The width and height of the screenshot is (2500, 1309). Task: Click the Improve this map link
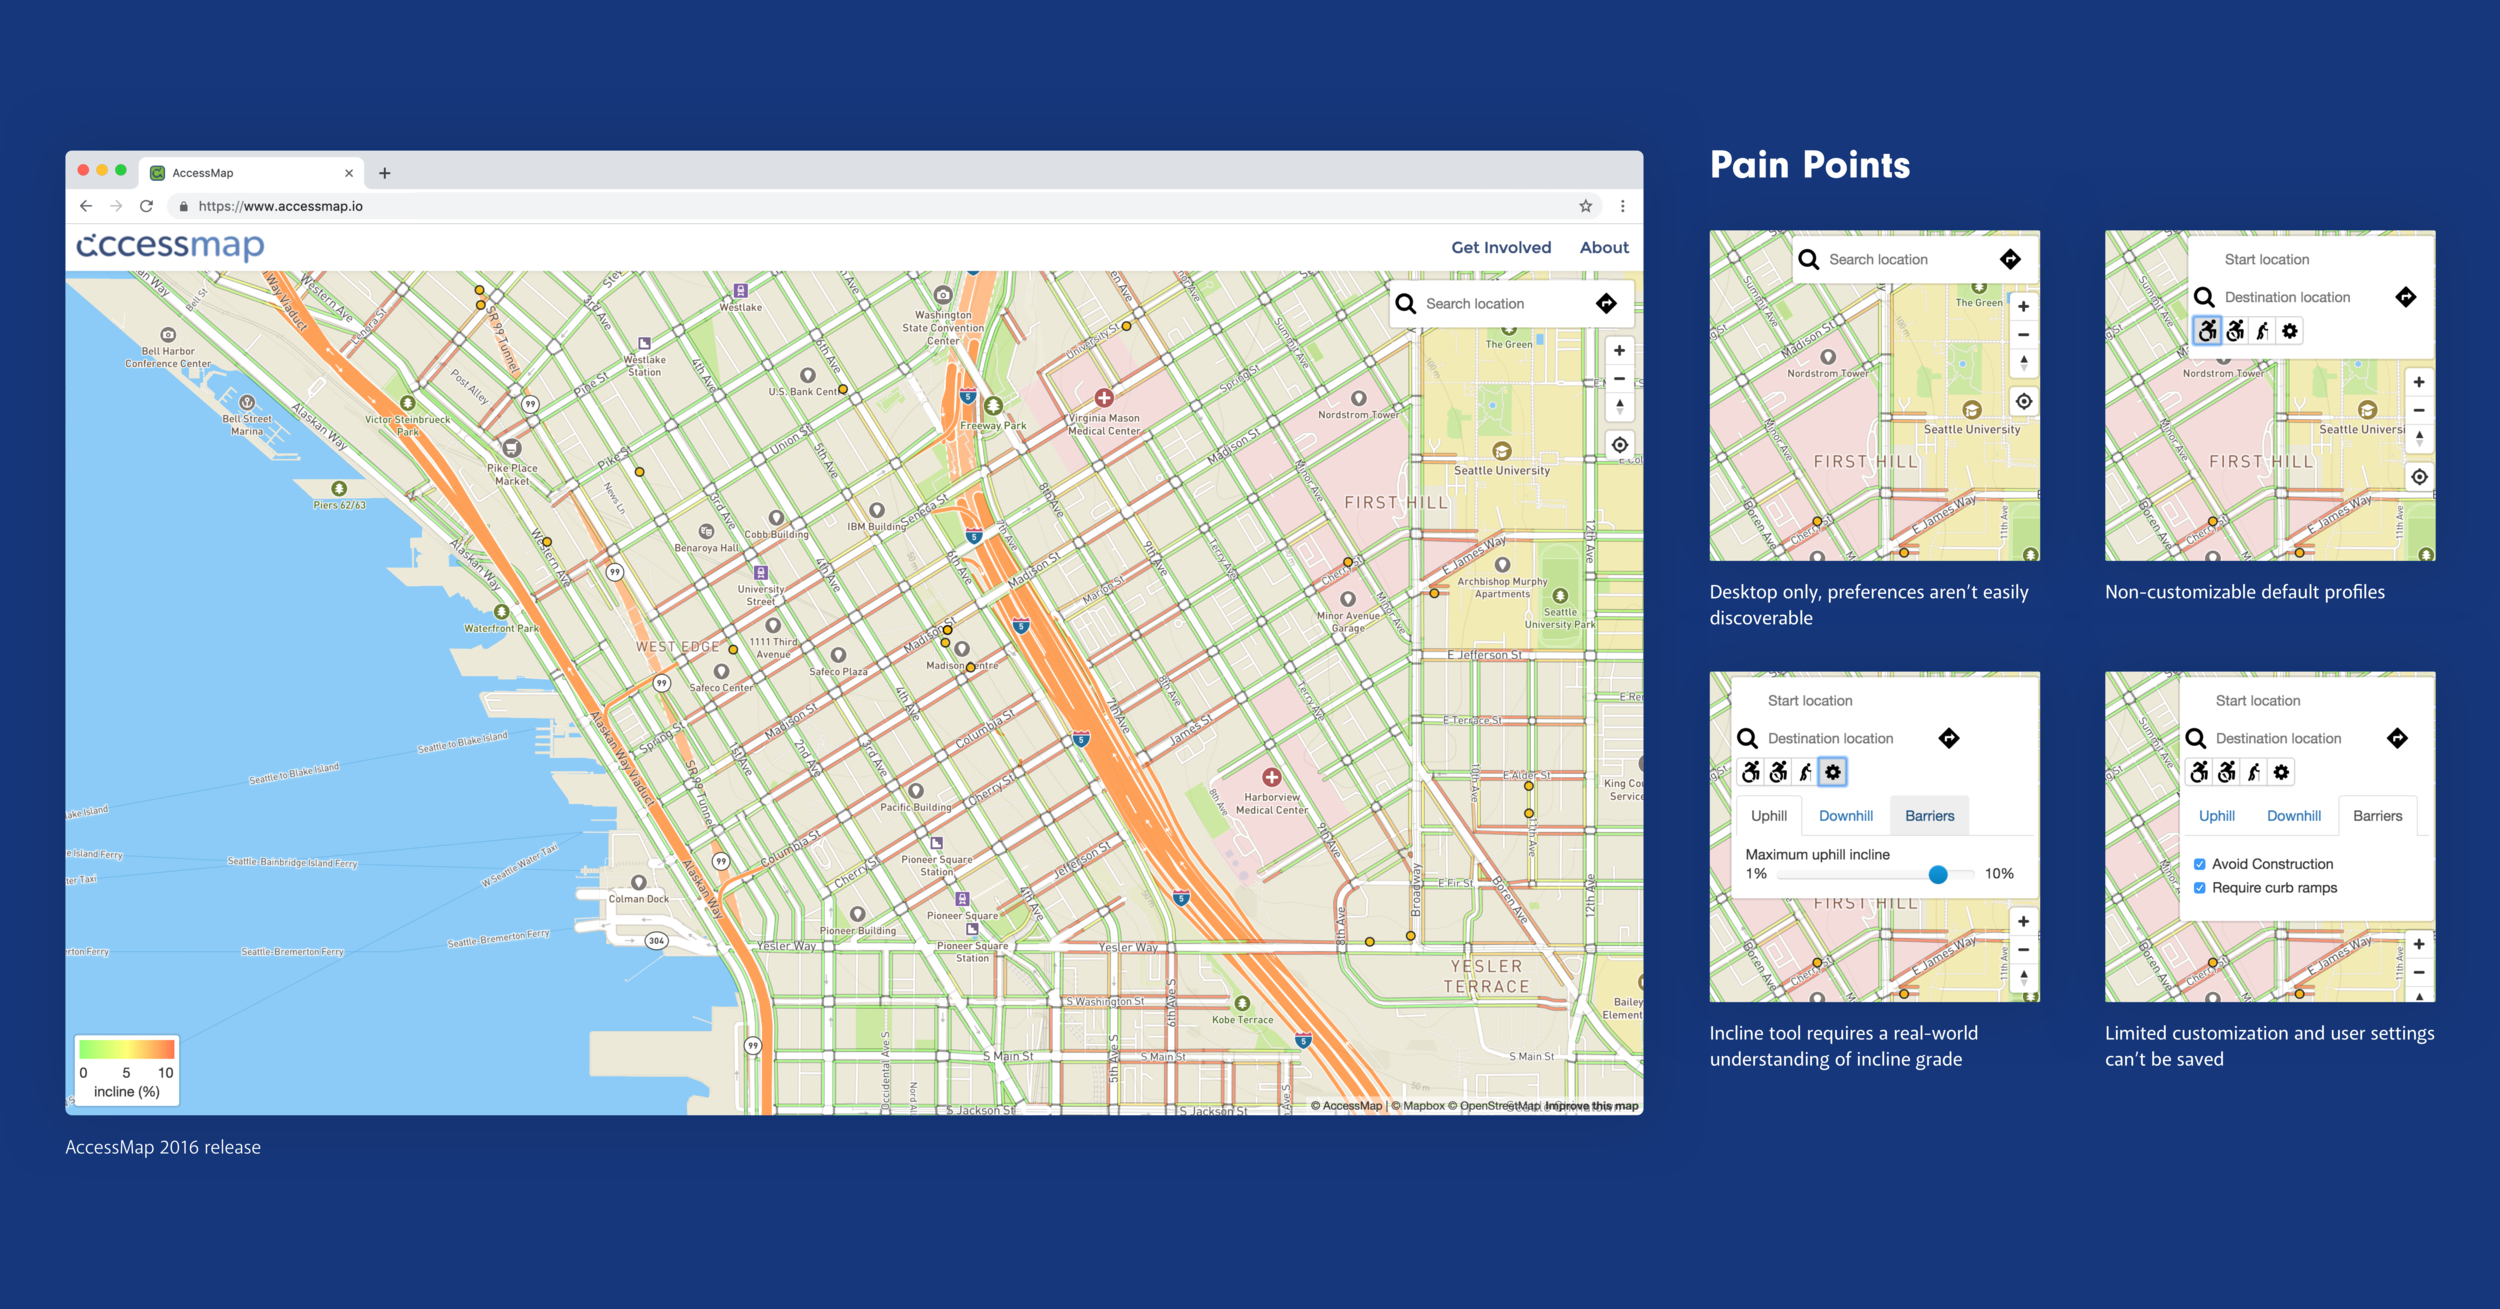coord(1592,1106)
